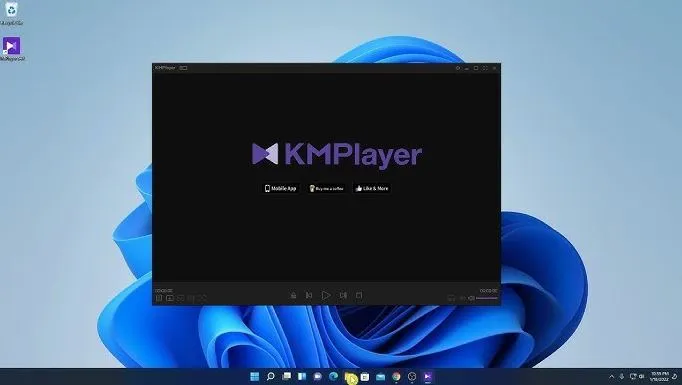Click Buy me a coffee button
The width and height of the screenshot is (682, 385).
(326, 188)
